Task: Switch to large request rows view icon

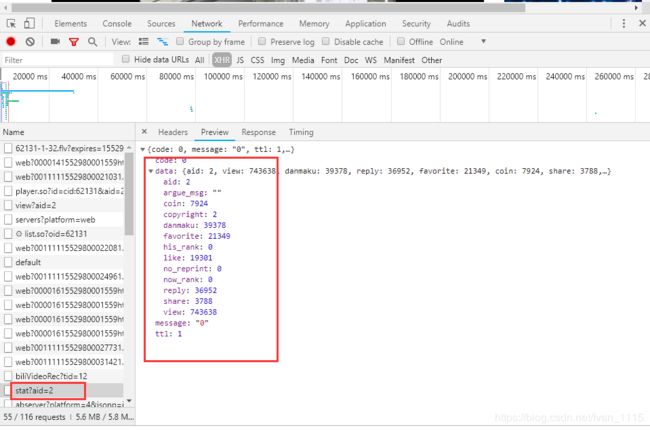Action: pyautogui.click(x=144, y=41)
